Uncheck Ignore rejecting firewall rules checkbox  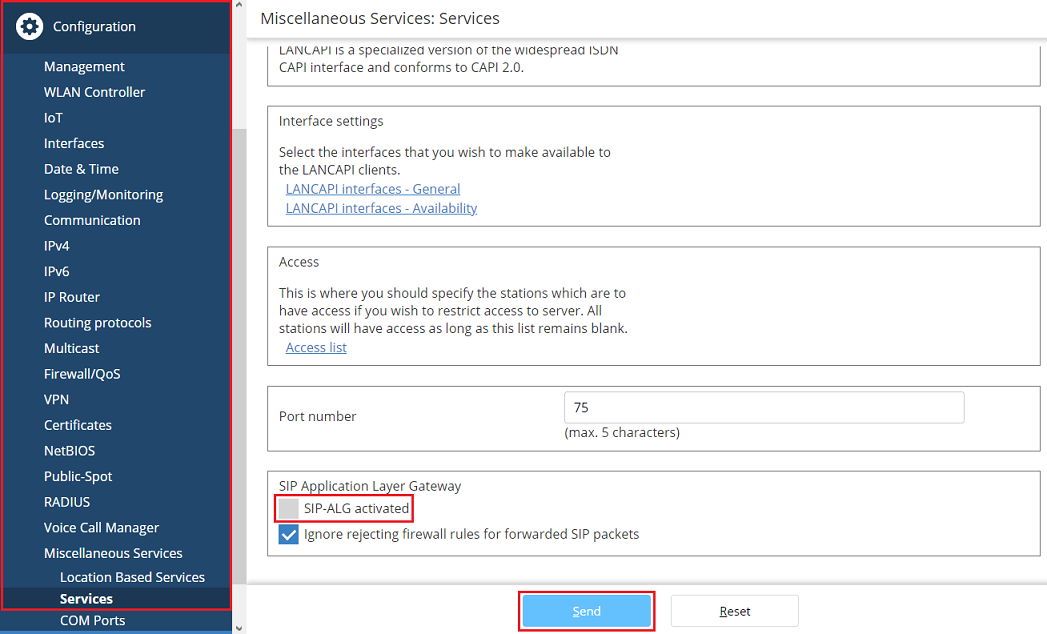tap(289, 535)
